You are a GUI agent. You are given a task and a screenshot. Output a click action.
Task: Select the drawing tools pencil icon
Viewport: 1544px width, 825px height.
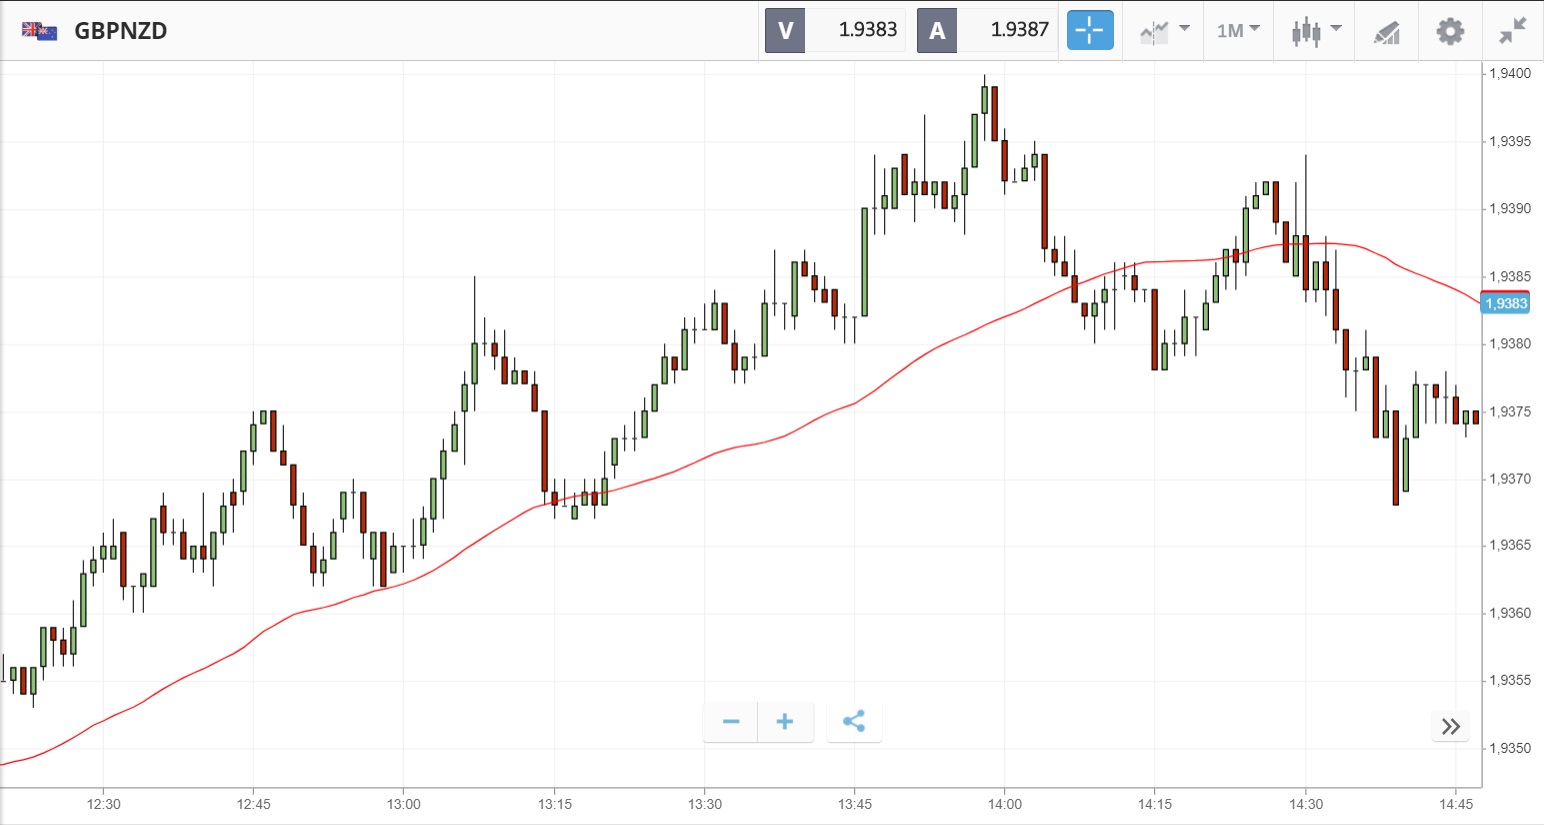tap(1386, 31)
